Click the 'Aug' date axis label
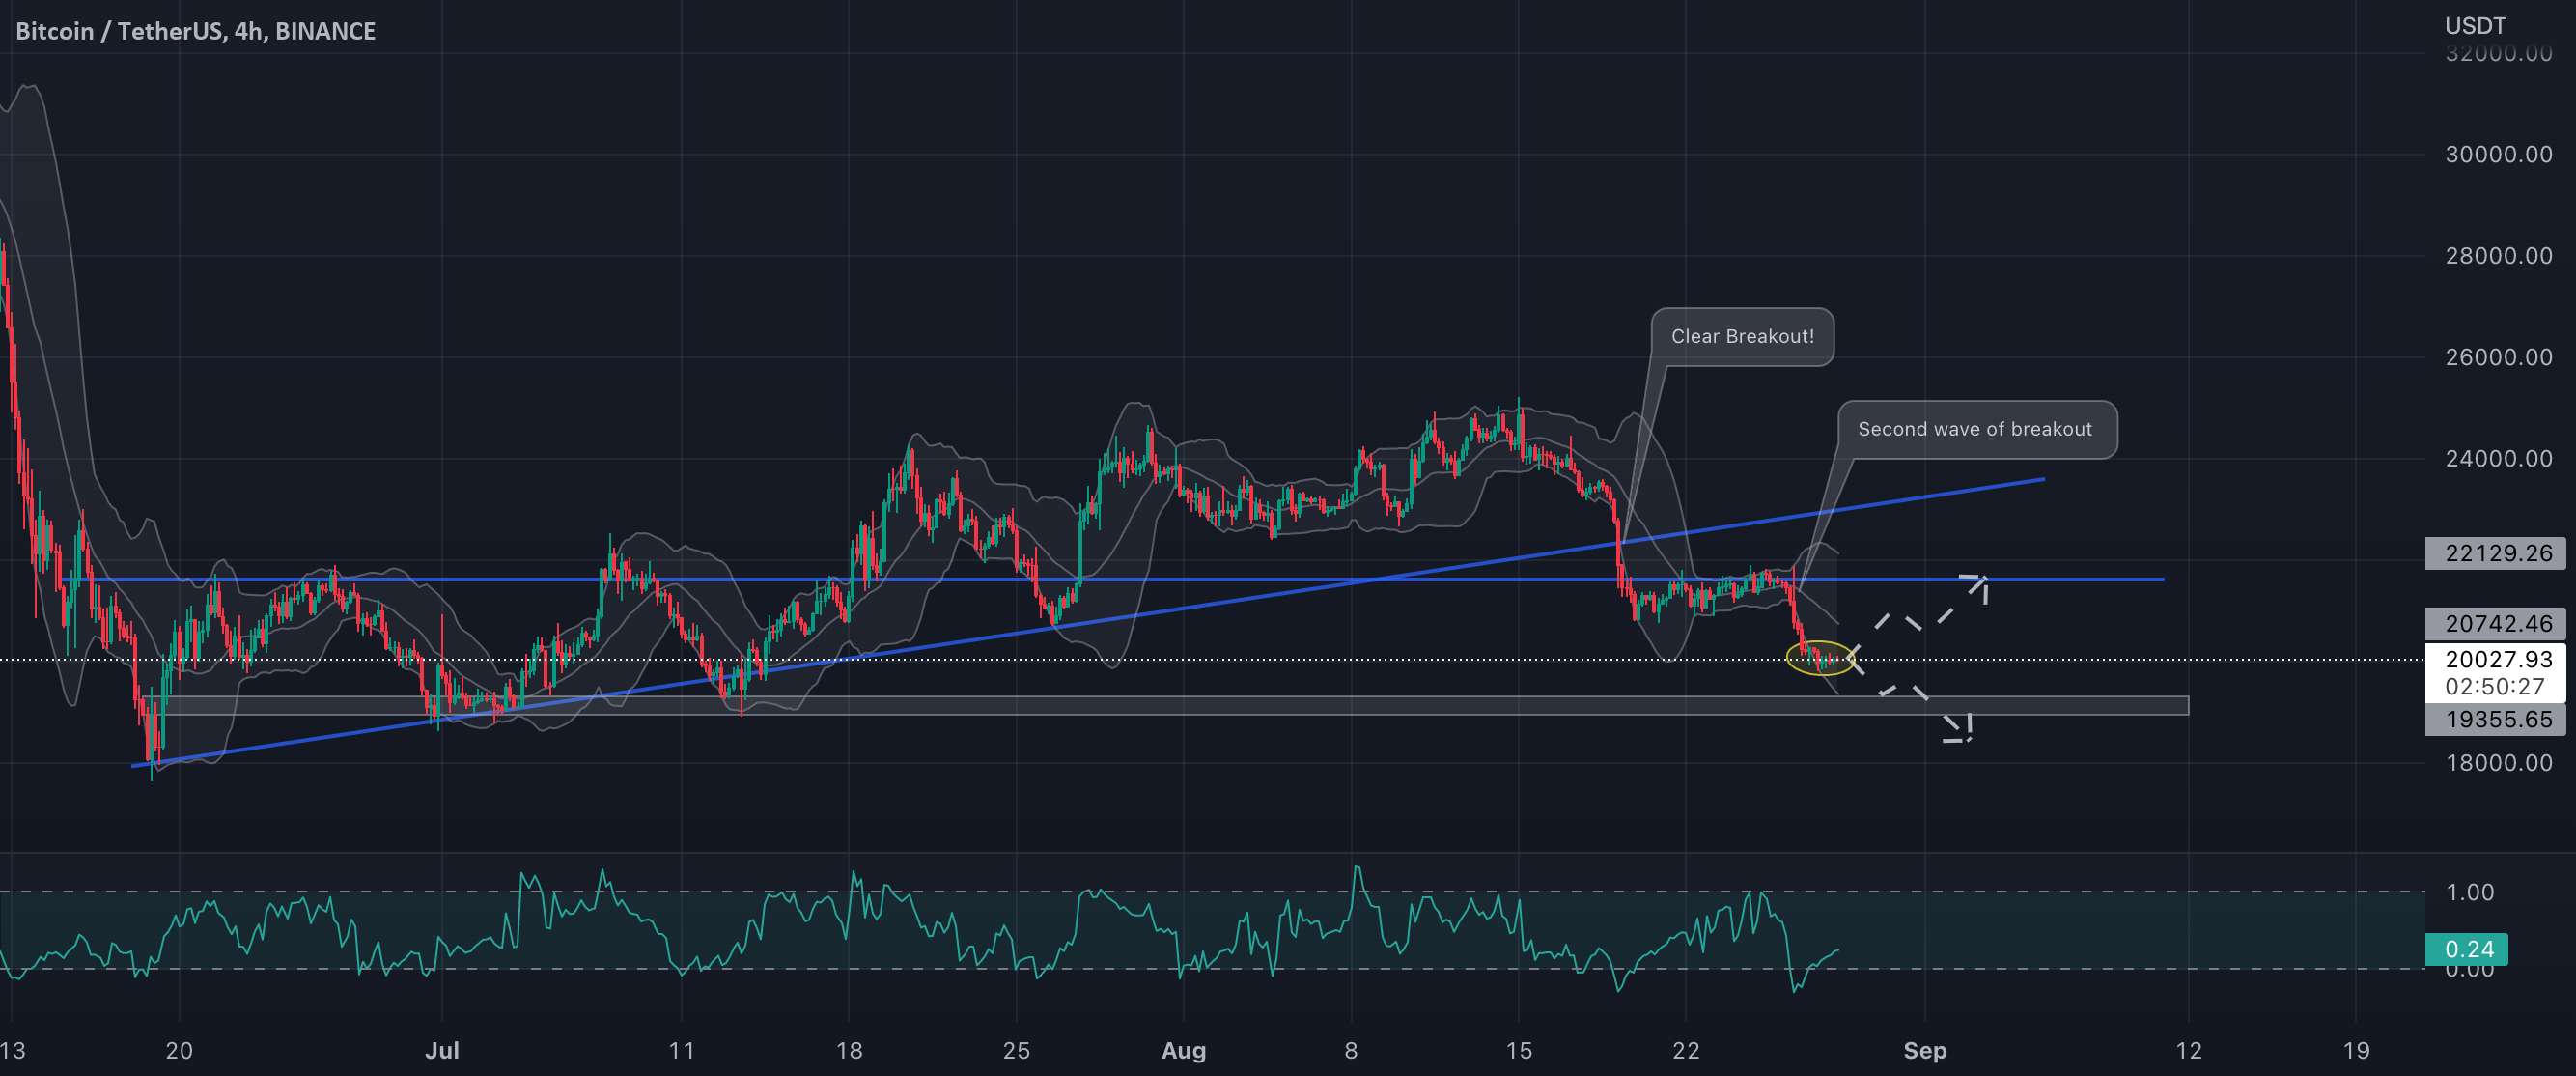The image size is (2576, 1076). click(1184, 1051)
